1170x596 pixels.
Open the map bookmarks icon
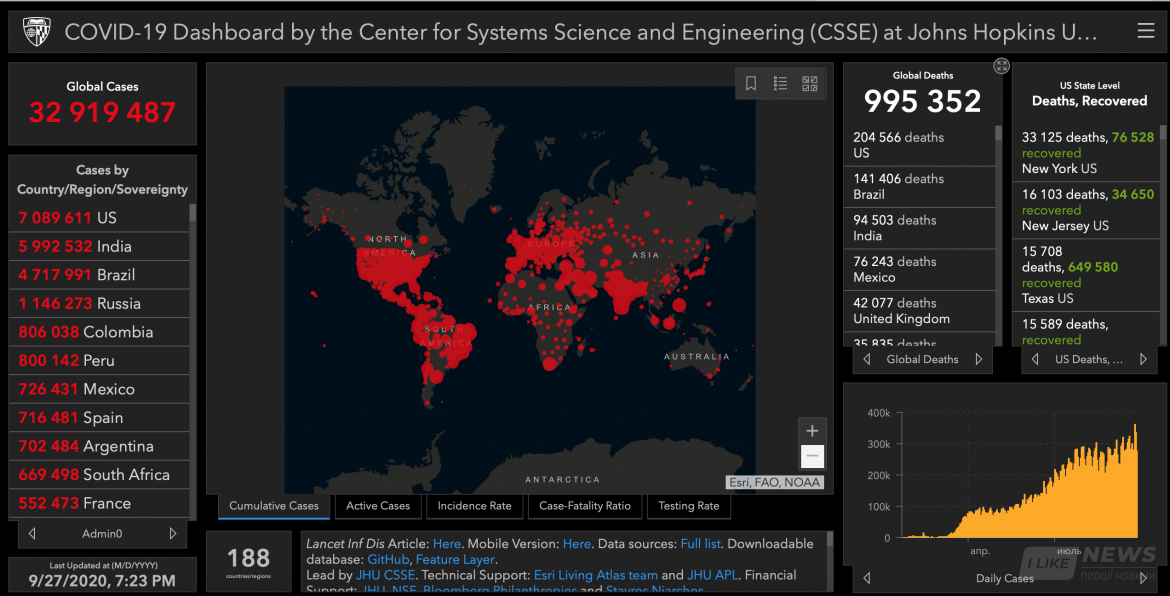[751, 84]
